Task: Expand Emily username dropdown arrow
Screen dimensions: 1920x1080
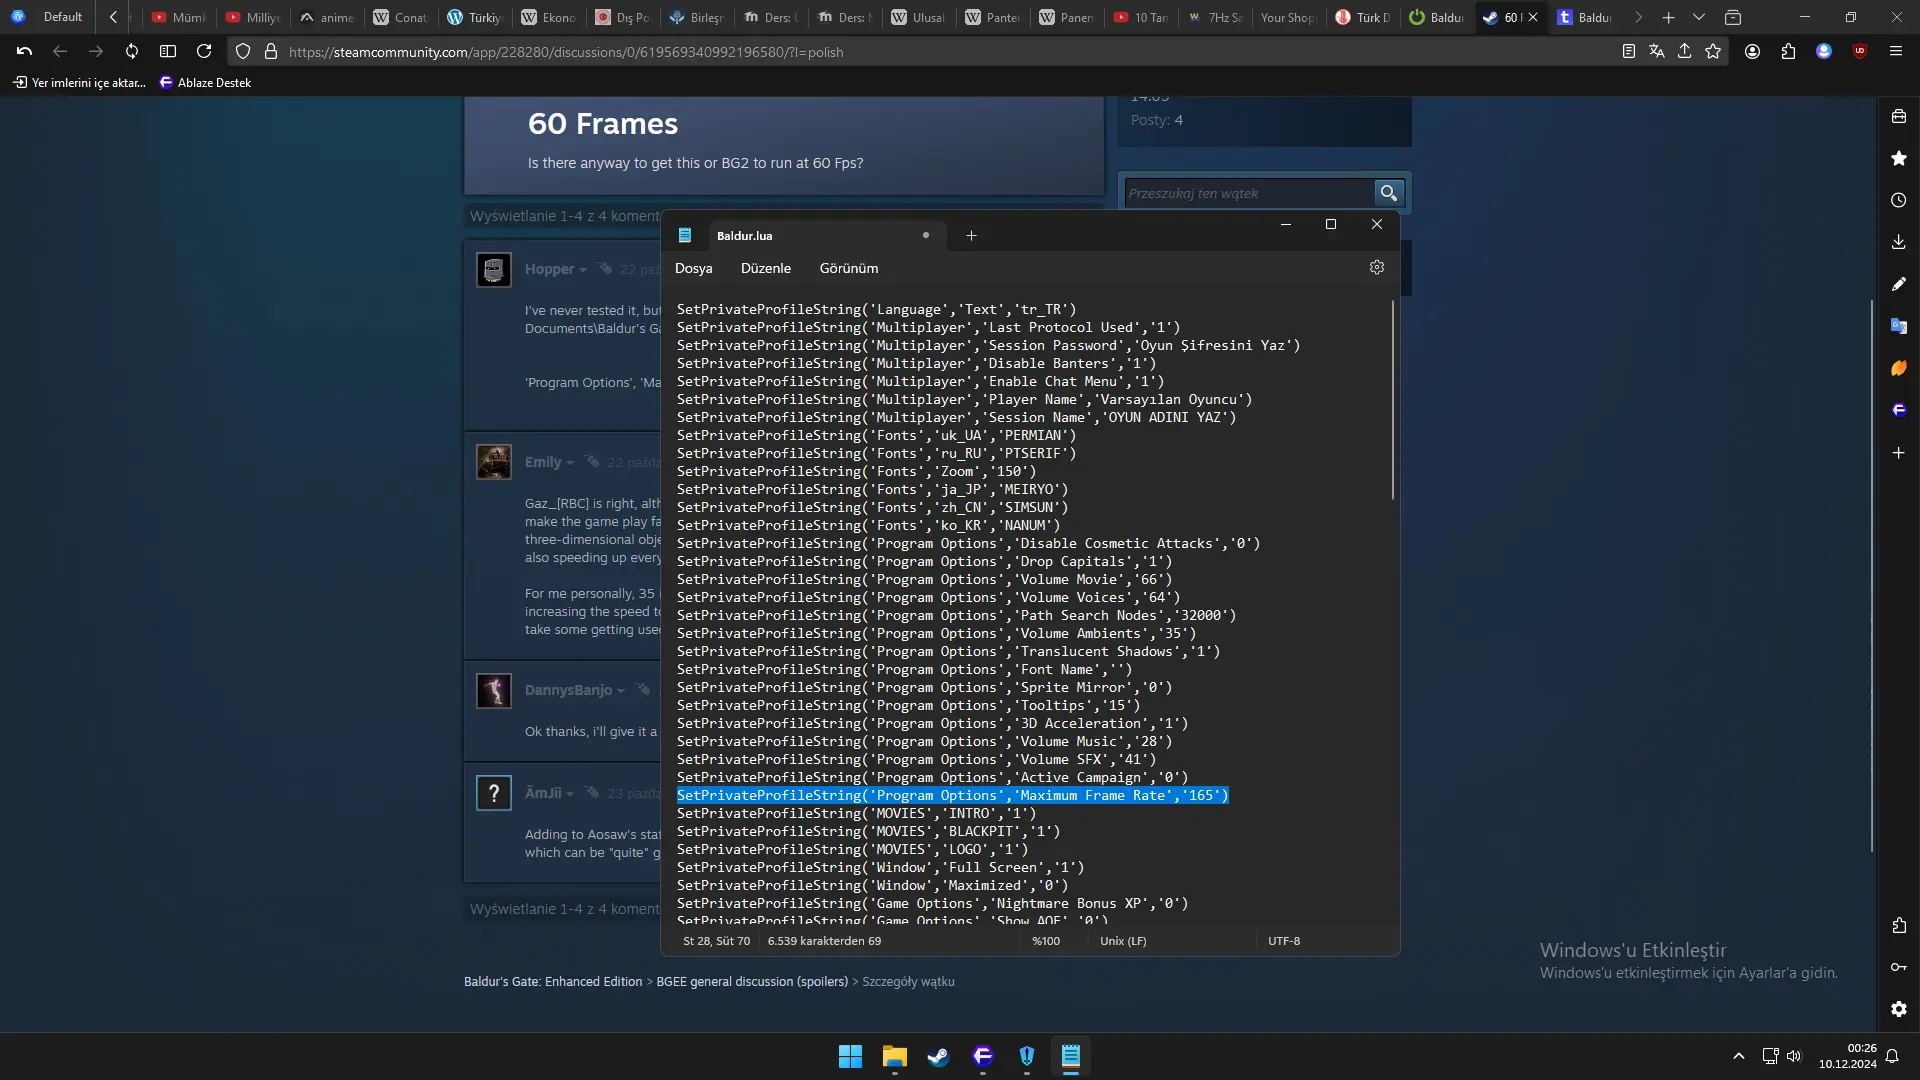Action: [x=570, y=463]
